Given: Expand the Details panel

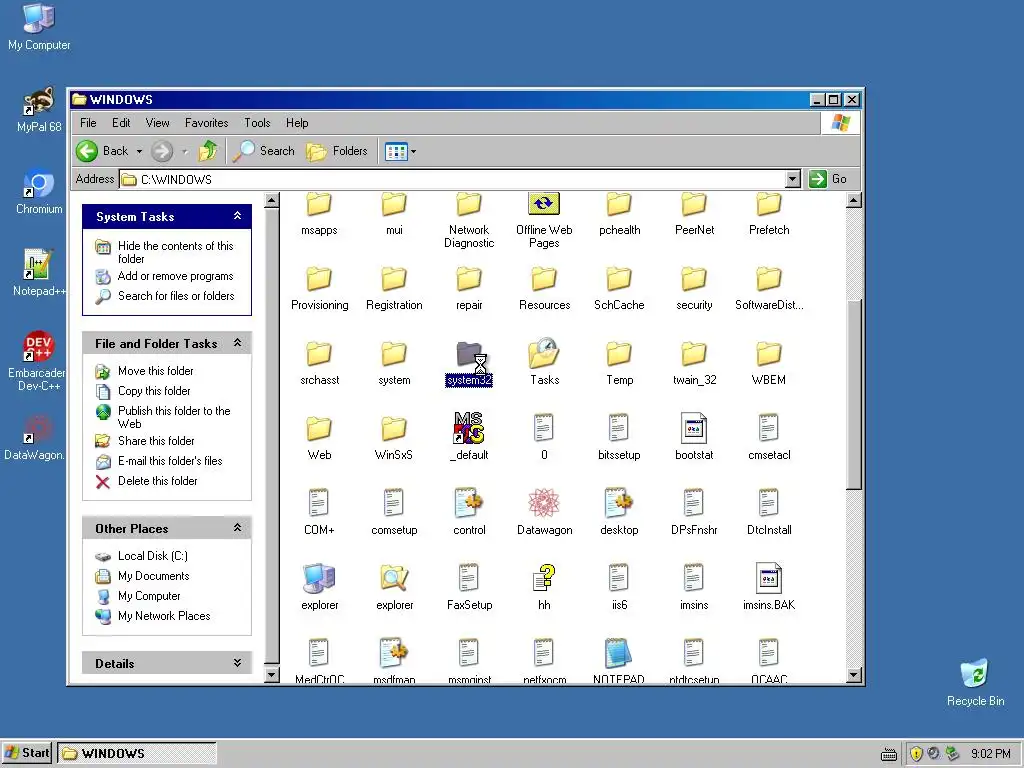Looking at the screenshot, I should click(238, 663).
